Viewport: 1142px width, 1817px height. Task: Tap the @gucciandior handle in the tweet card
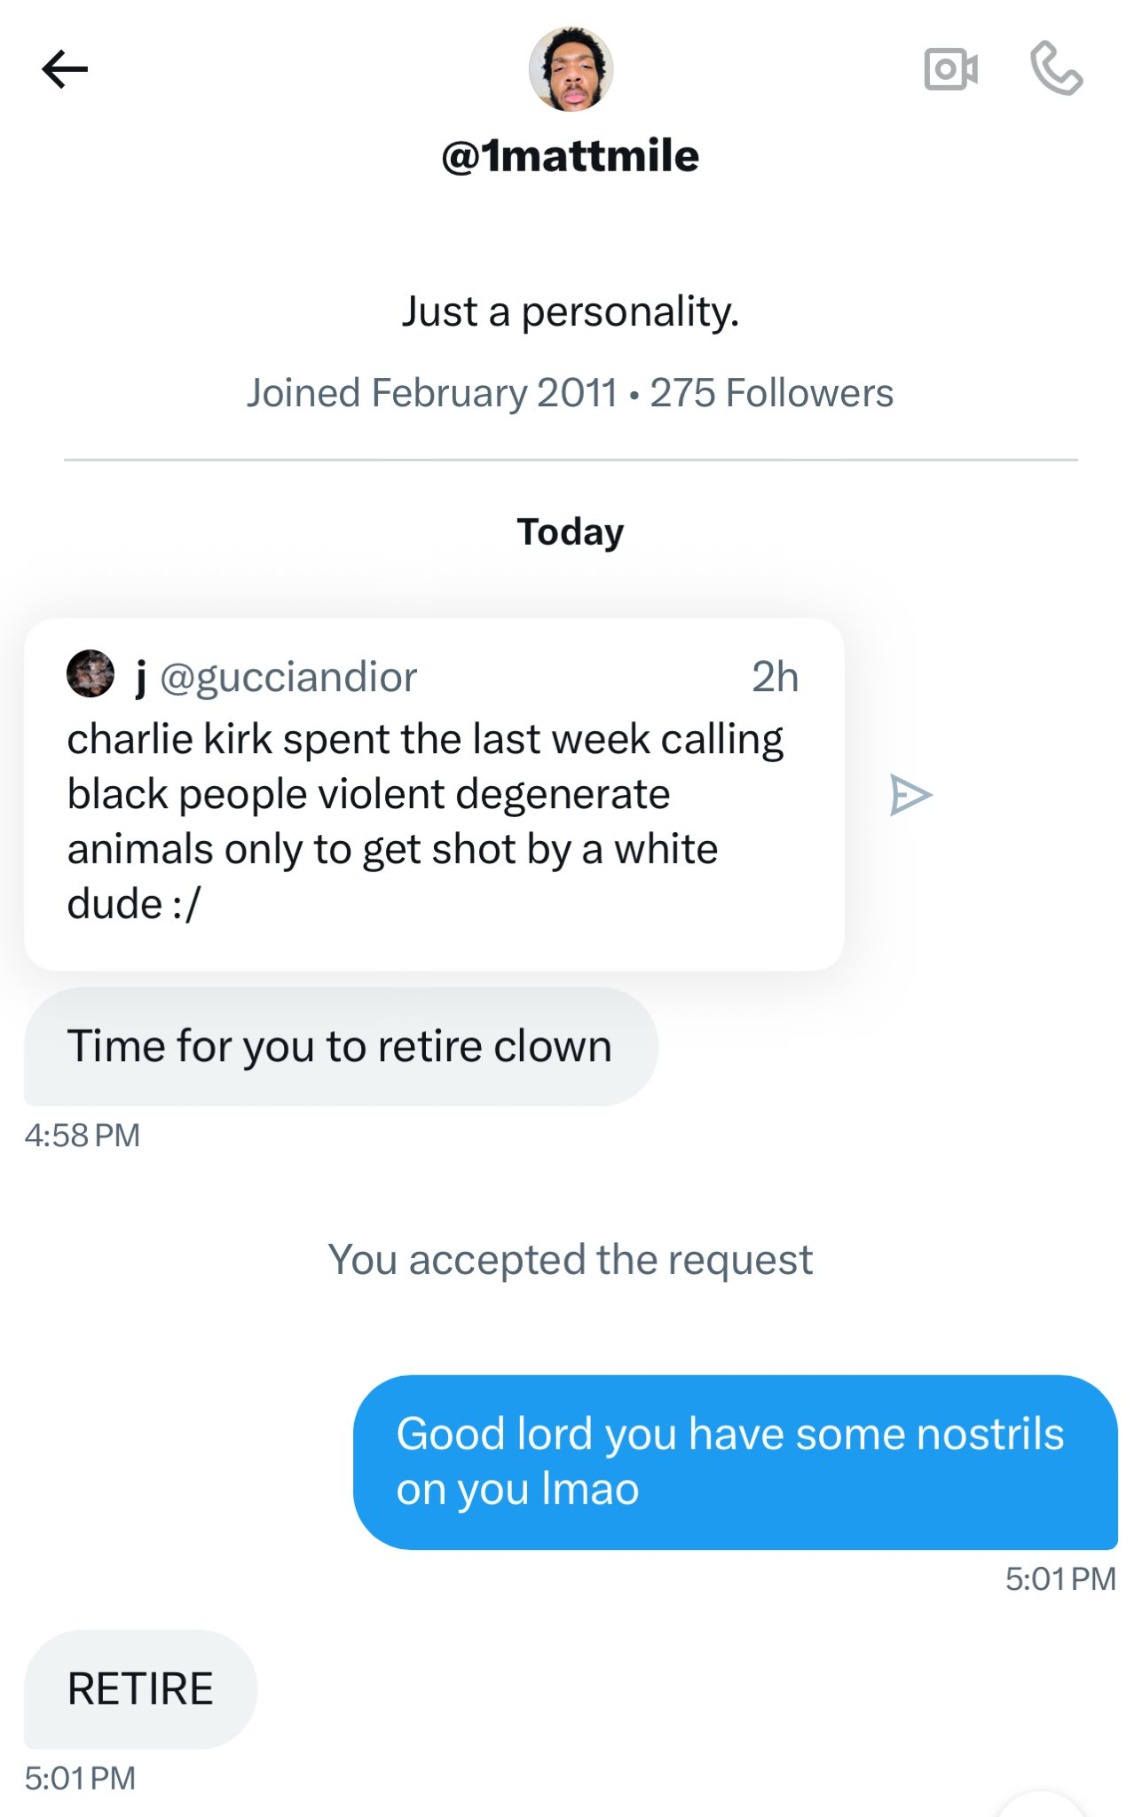(288, 677)
